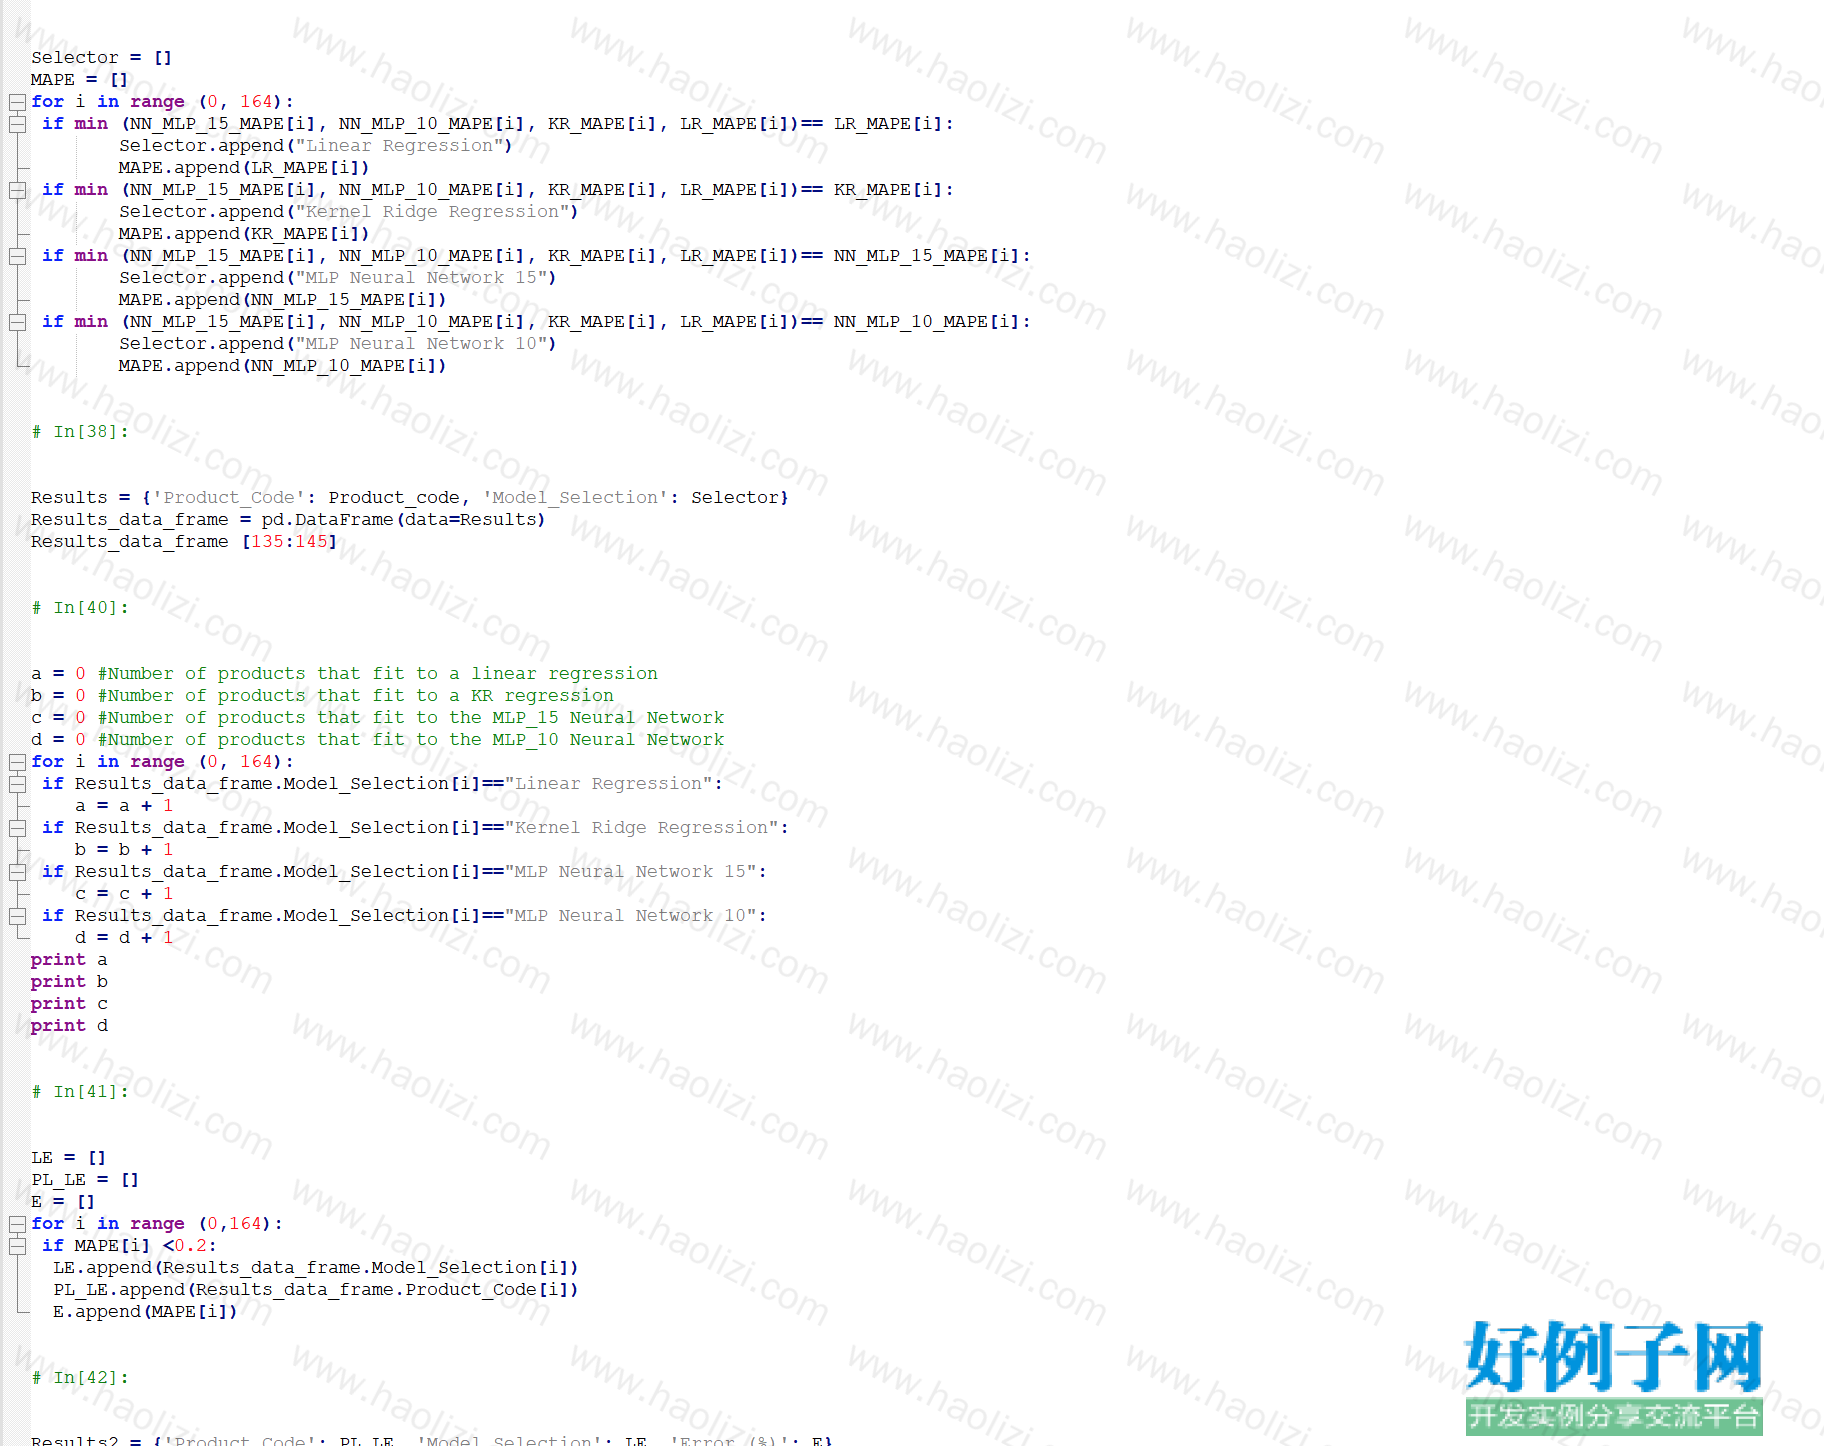The image size is (1824, 1446).
Task: Collapse the if block checking "MLP Neural Network 10"
Action: coord(17,916)
